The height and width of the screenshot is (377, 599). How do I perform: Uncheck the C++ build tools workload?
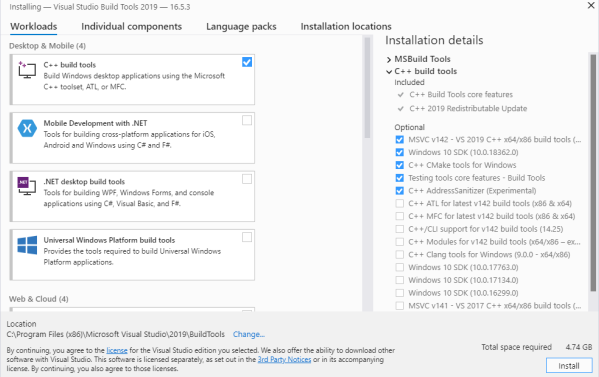pos(247,62)
